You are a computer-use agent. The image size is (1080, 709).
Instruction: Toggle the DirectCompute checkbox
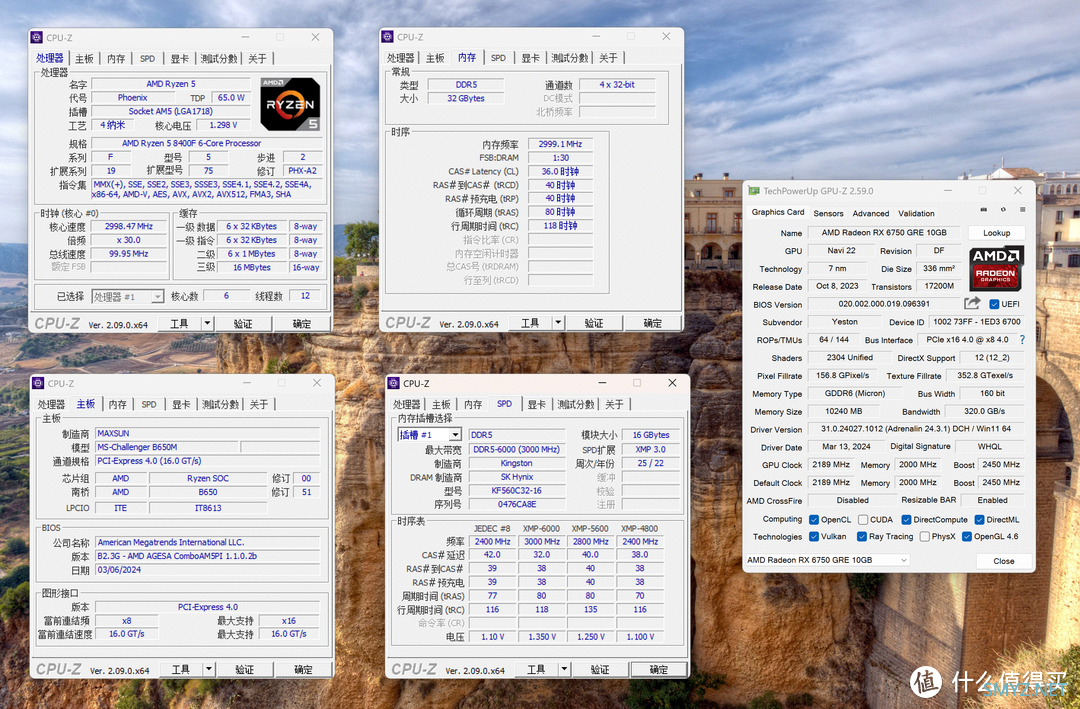point(906,520)
